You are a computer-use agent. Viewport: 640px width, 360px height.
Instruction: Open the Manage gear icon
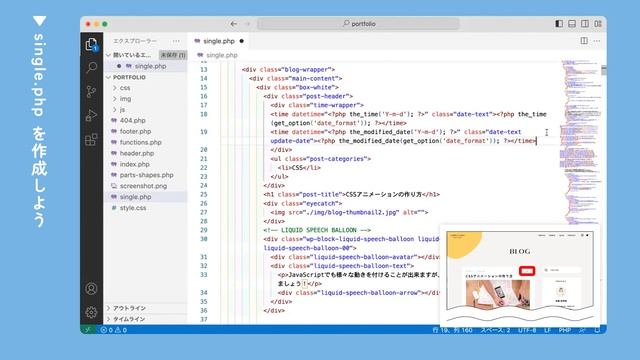coord(91,312)
